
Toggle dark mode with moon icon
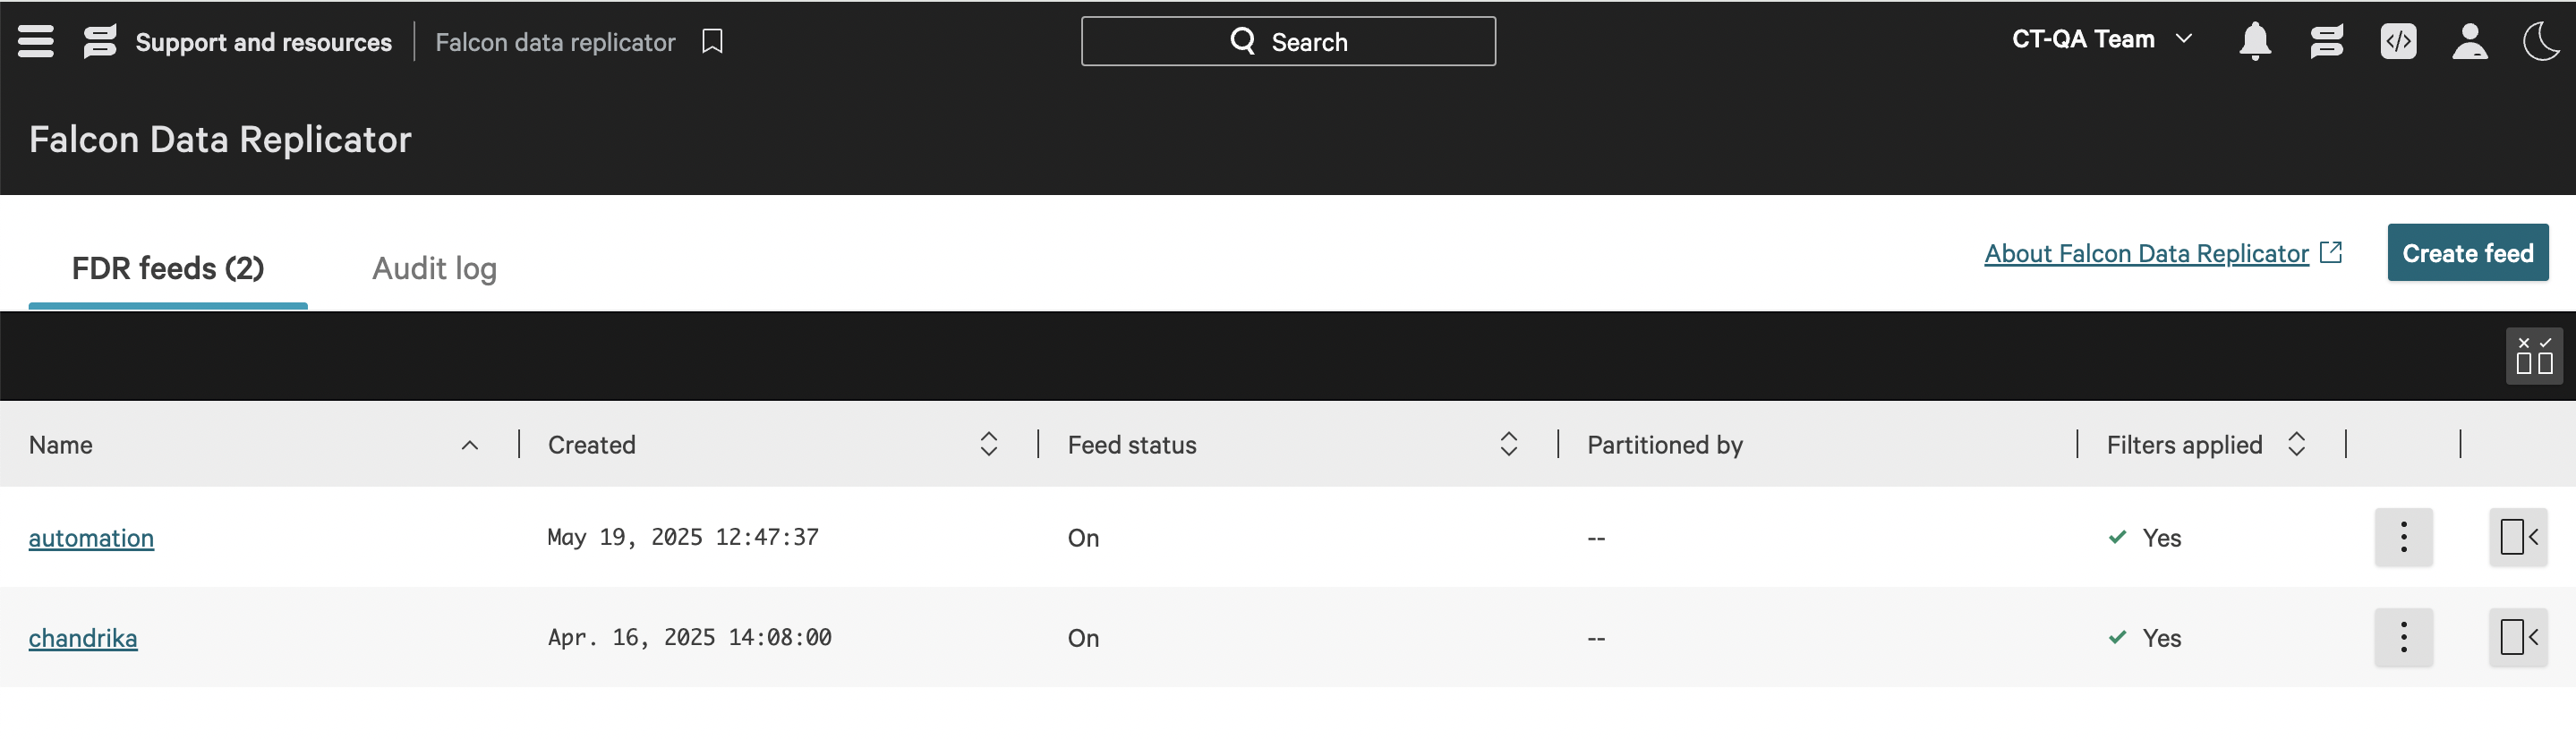2541,41
